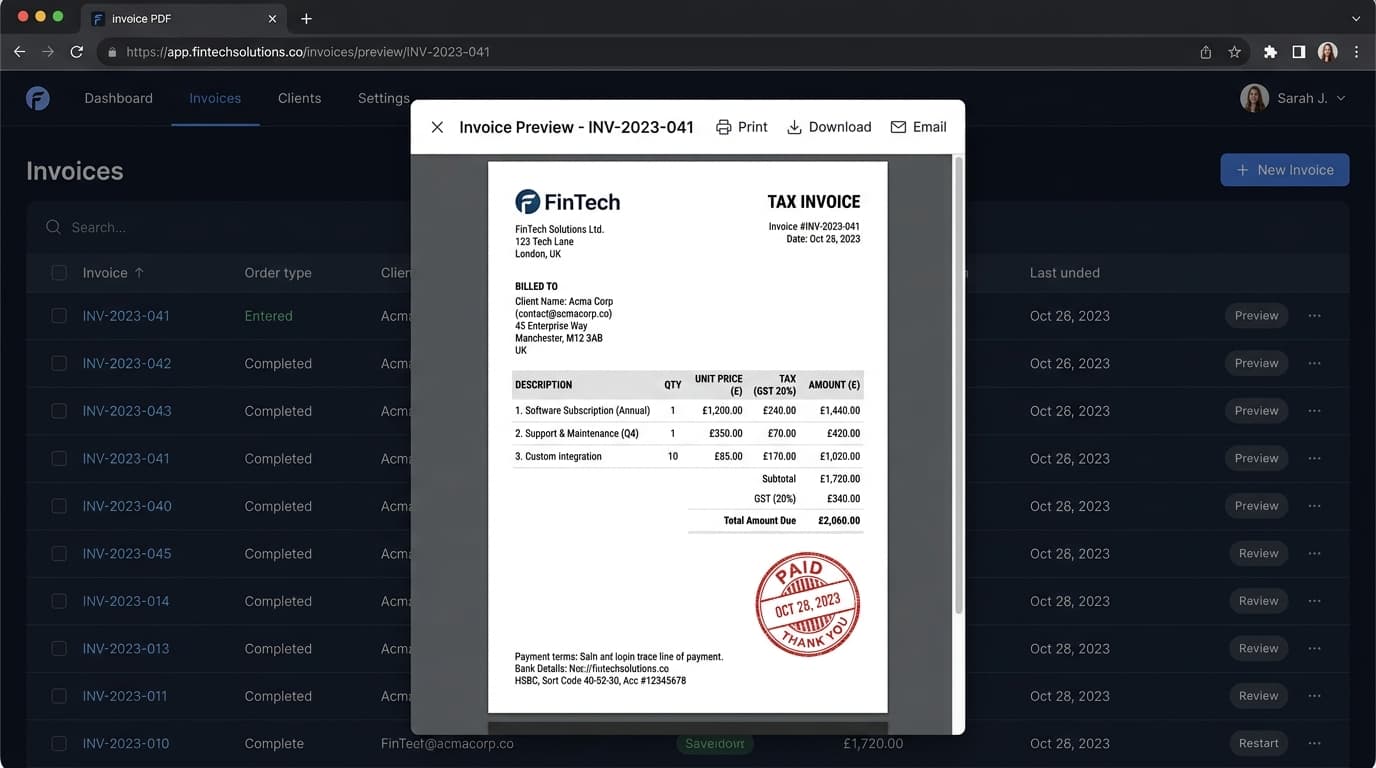Image resolution: width=1376 pixels, height=768 pixels.
Task: Tick the checkbox for INV-2023-043
Action: pyautogui.click(x=59, y=411)
